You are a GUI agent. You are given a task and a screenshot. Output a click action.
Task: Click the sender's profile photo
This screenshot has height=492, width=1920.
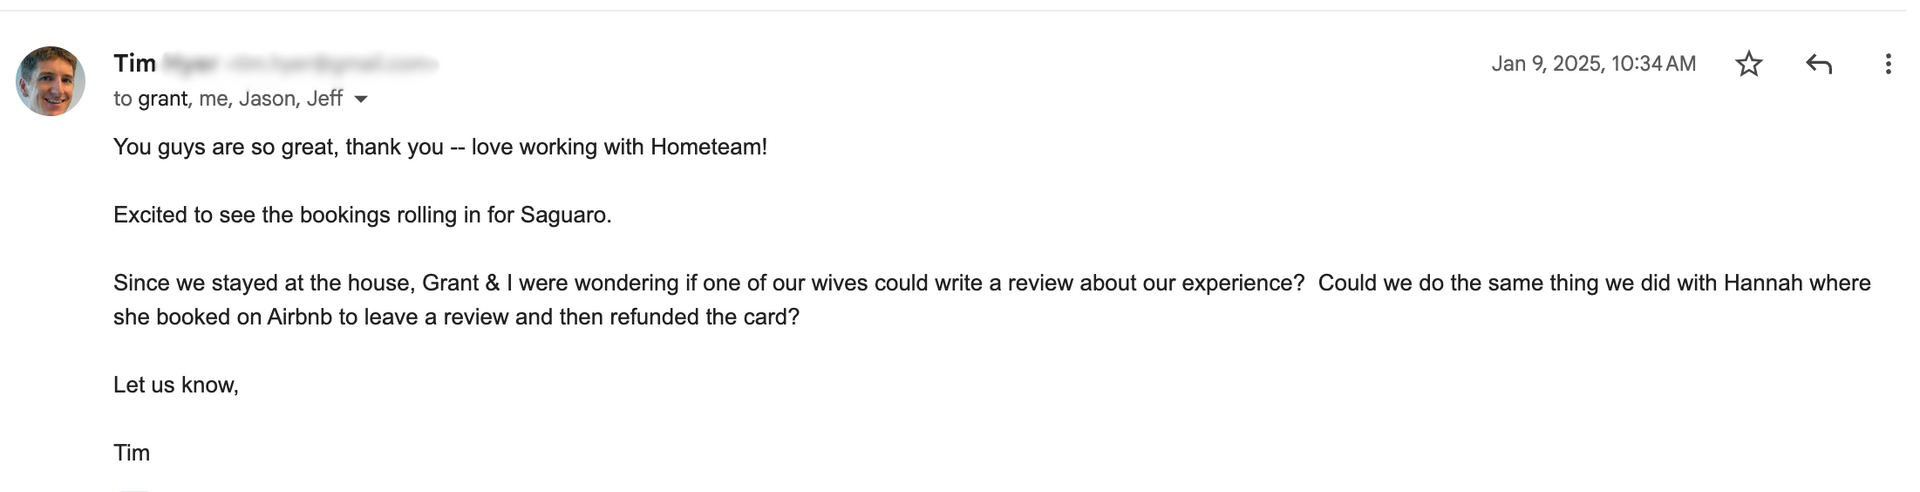pyautogui.click(x=50, y=81)
